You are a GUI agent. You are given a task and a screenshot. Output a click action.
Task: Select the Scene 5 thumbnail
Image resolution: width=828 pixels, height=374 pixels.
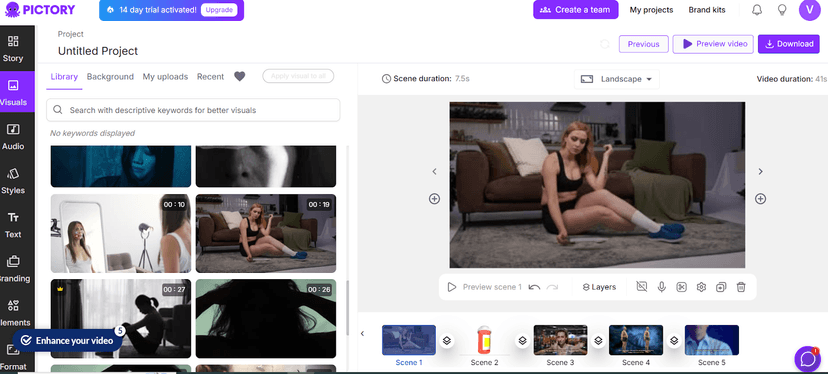712,340
